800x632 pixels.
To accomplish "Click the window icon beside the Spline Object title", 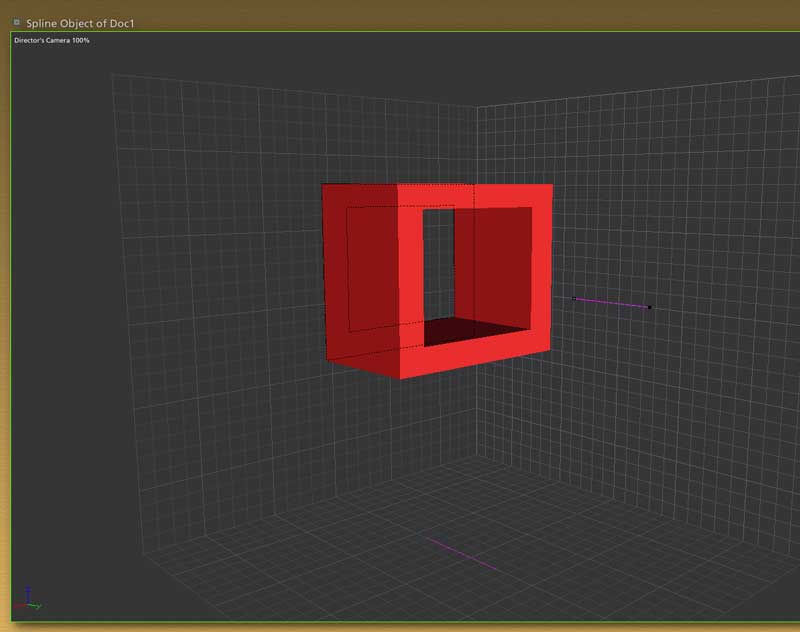I will pos(17,22).
